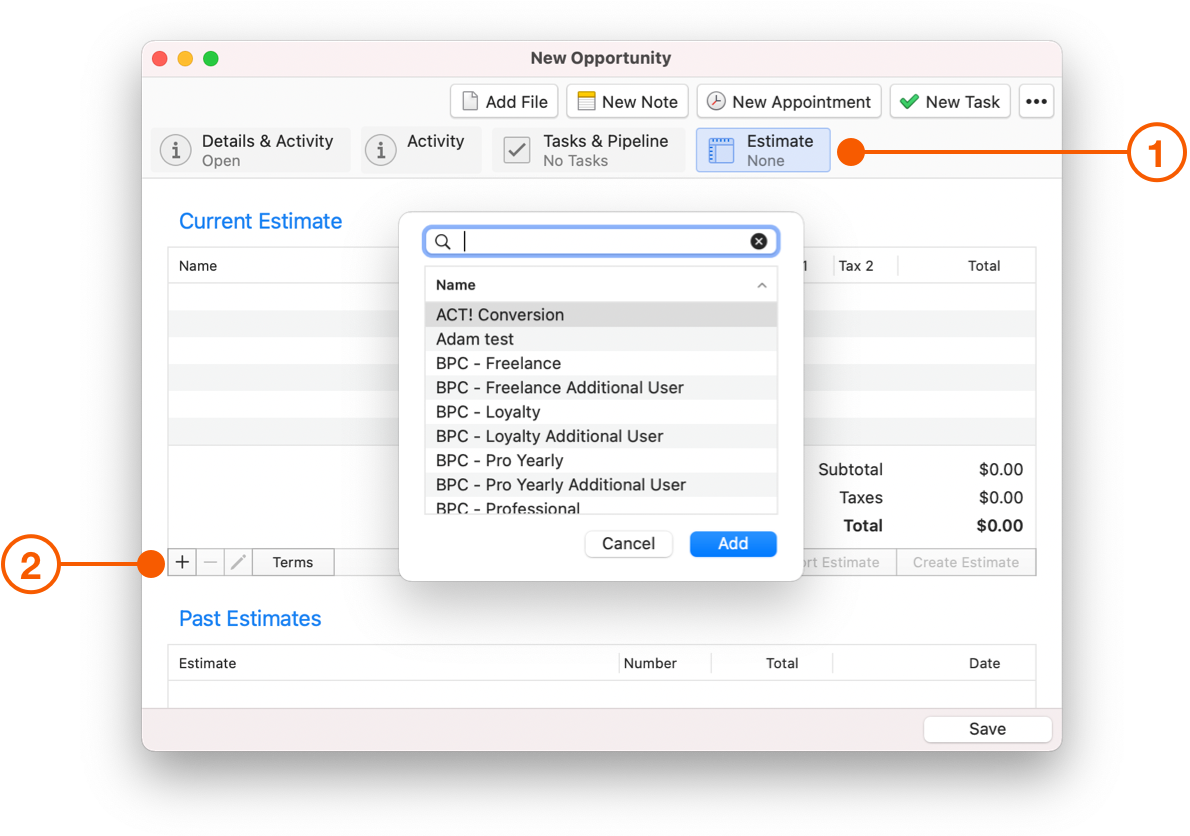Clear the search field with the X icon
The image size is (1190, 836).
coord(758,241)
